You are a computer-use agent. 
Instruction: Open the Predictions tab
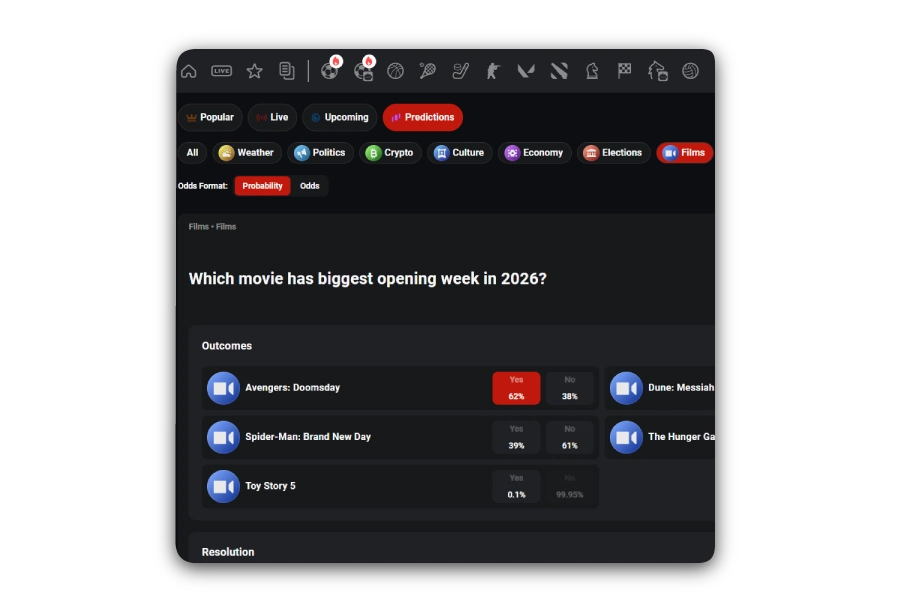(423, 117)
